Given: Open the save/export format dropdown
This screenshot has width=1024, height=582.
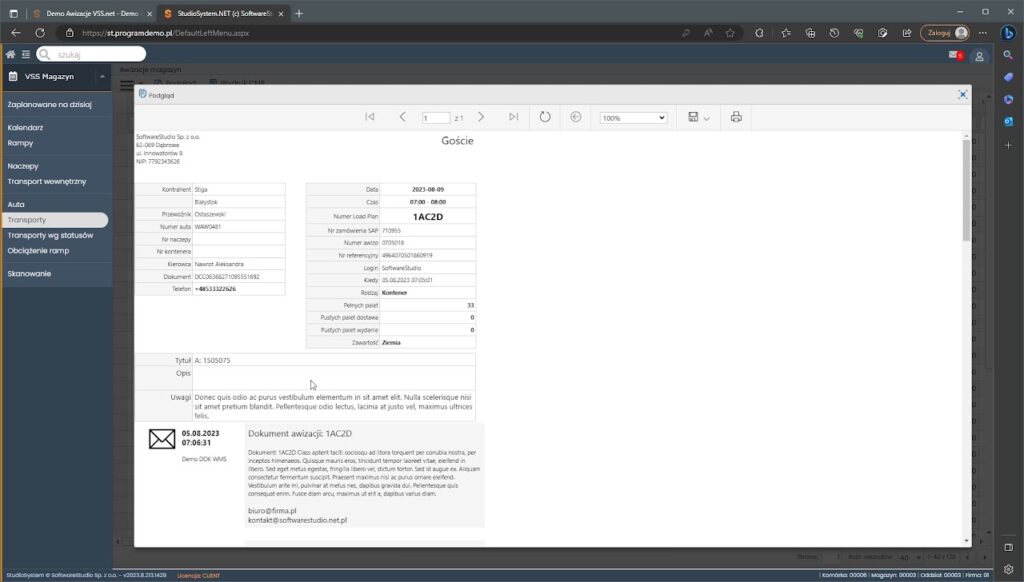Looking at the screenshot, I should pos(698,118).
